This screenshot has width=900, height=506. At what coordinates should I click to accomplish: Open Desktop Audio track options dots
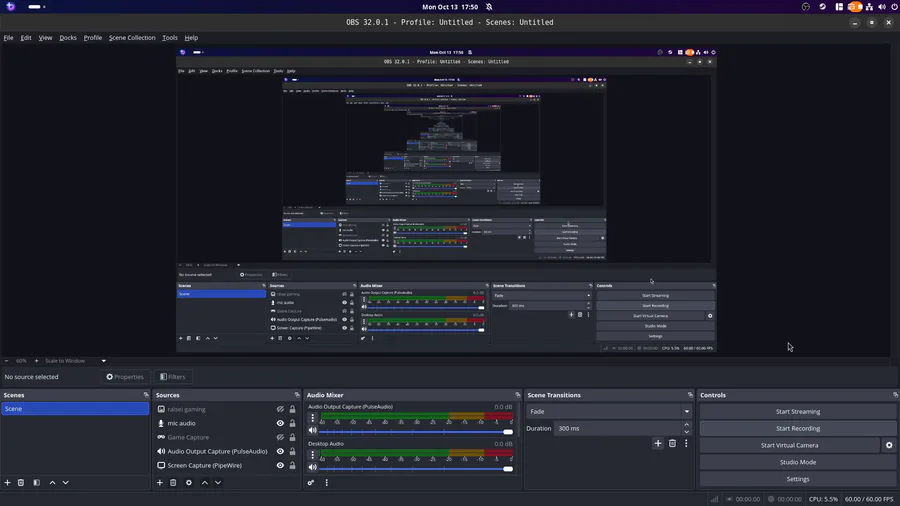point(313,455)
